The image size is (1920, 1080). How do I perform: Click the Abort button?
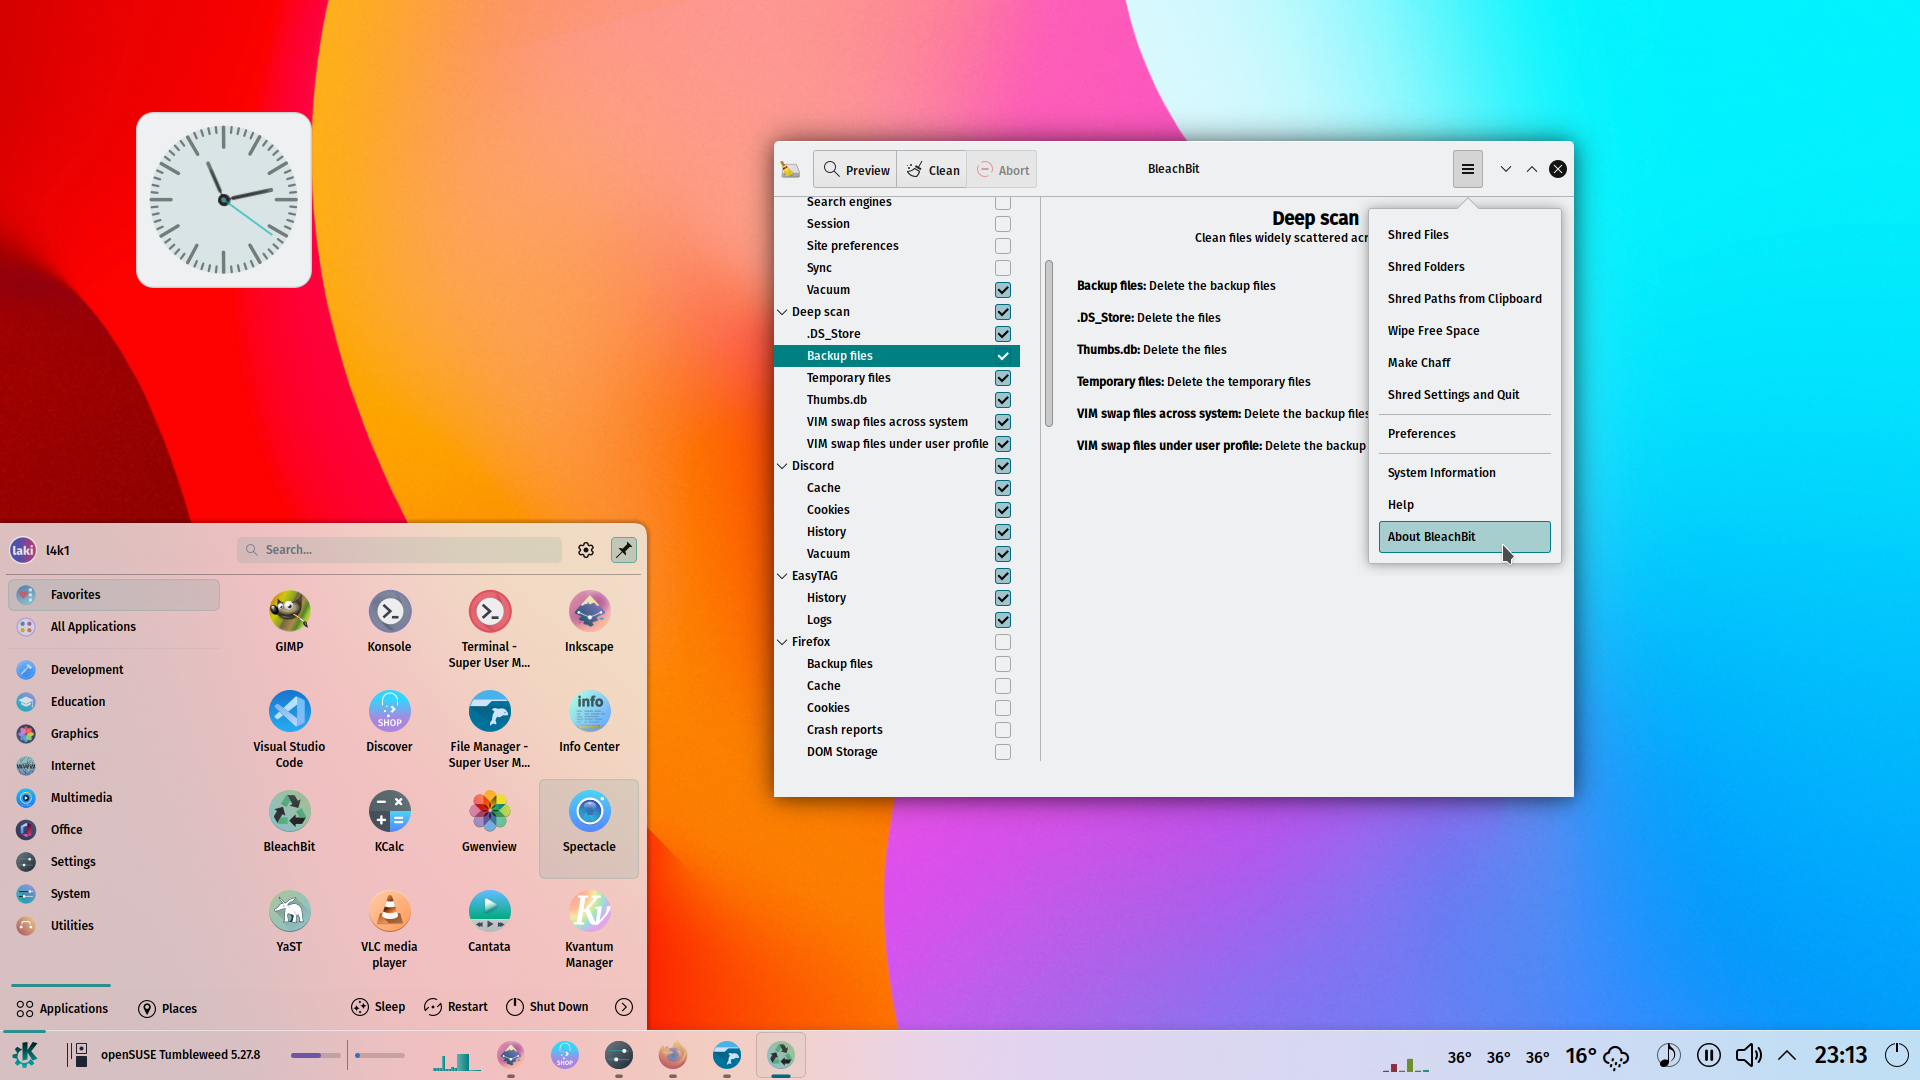pyautogui.click(x=1002, y=170)
